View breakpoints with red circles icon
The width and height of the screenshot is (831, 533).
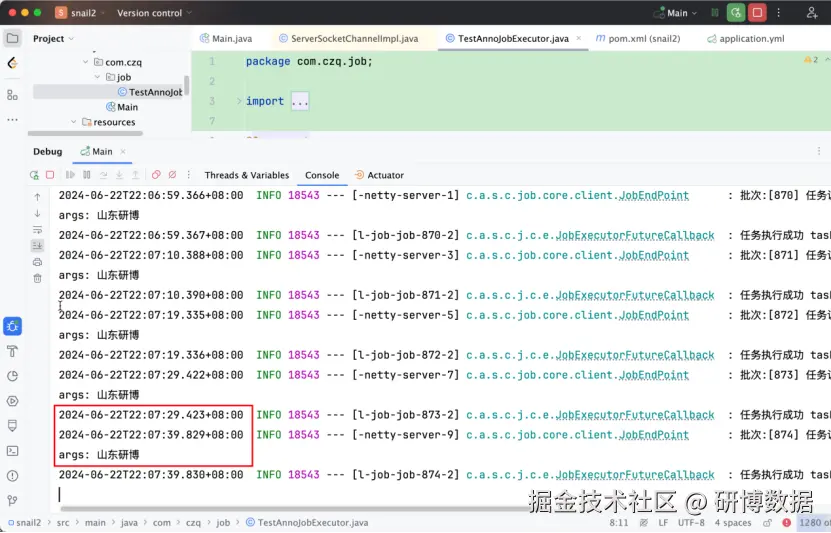pos(156,175)
